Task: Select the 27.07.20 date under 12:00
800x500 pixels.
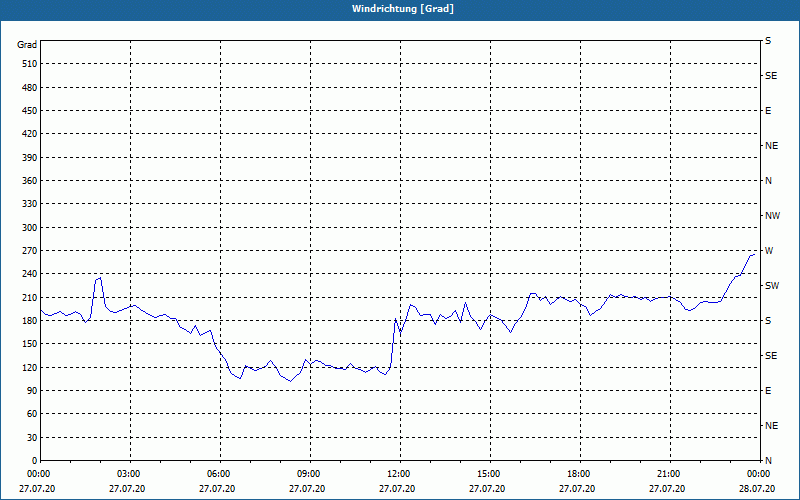Action: [x=397, y=489]
